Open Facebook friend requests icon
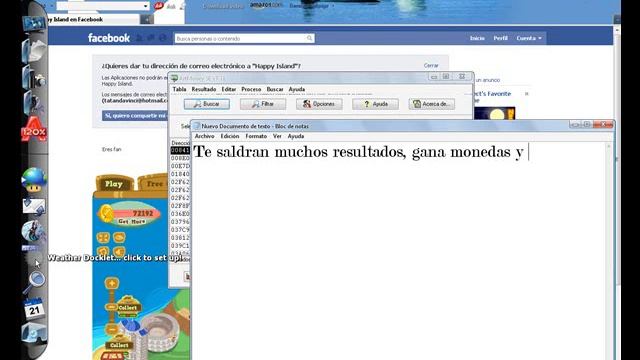 [139, 38]
